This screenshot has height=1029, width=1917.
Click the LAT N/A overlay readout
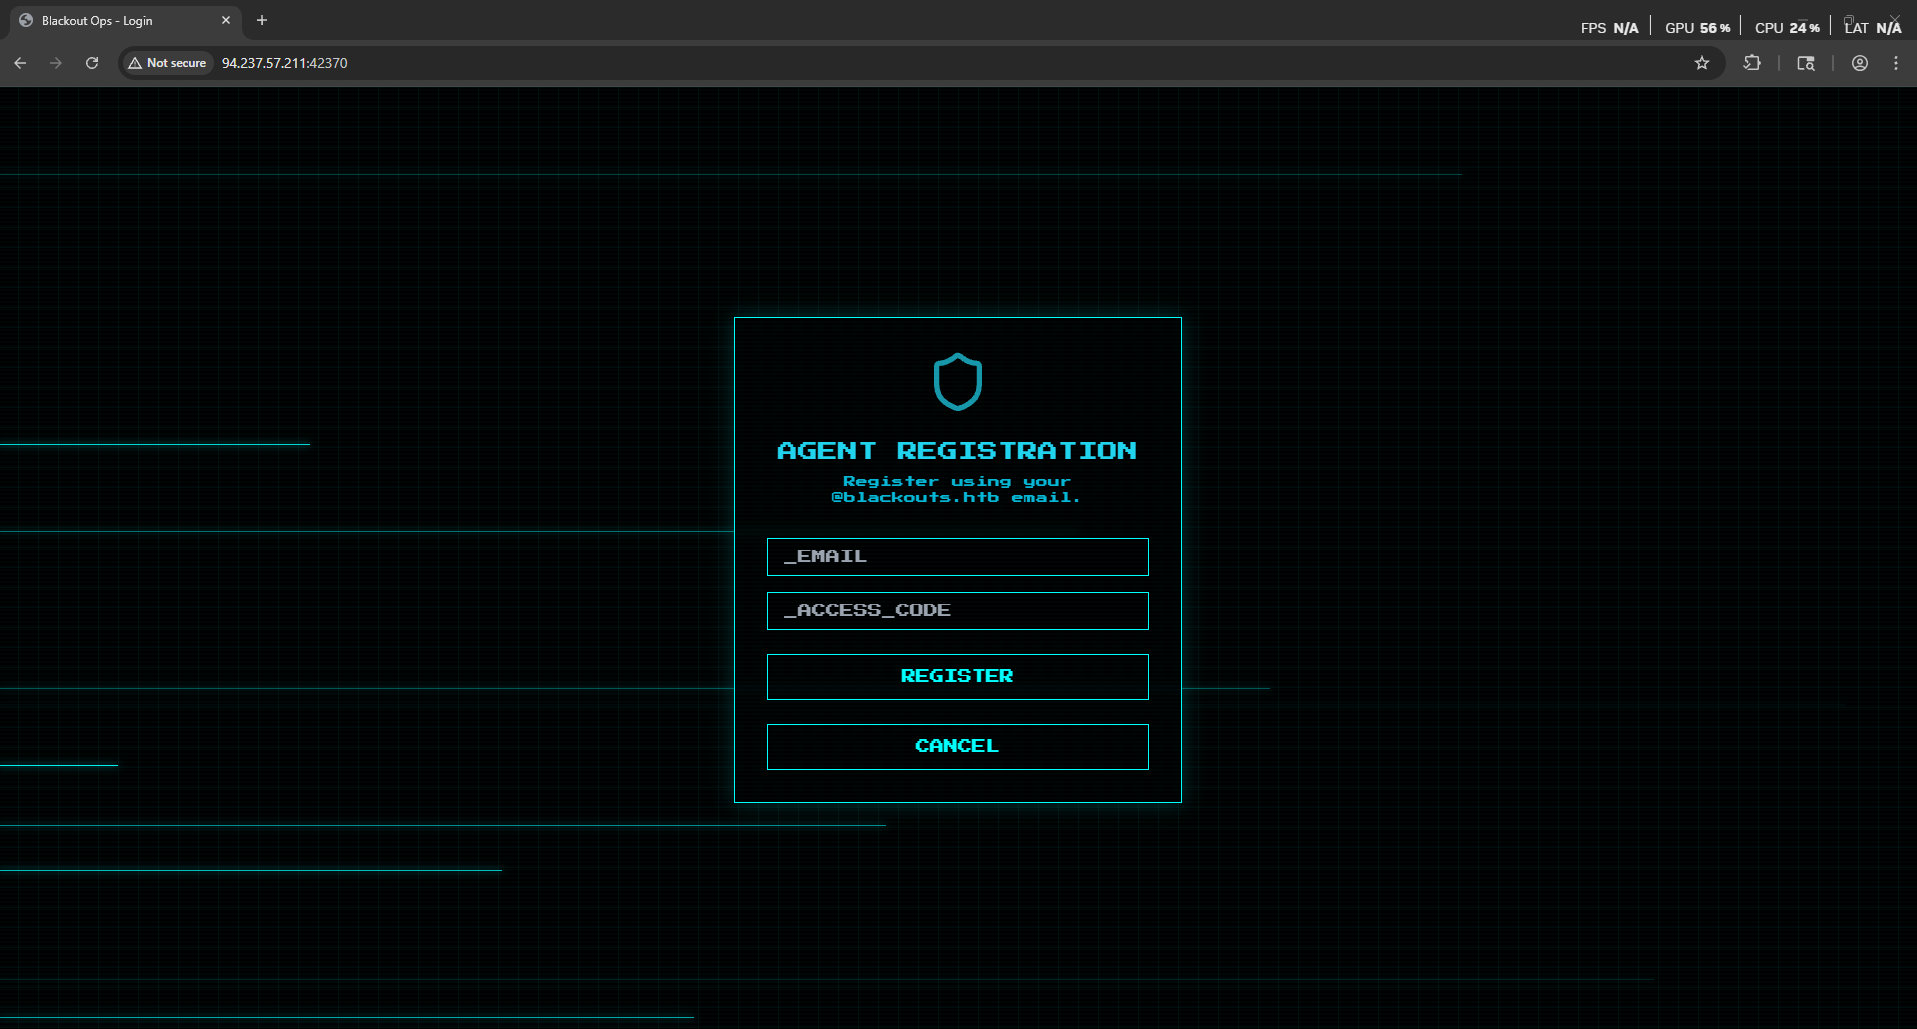pos(1873,28)
